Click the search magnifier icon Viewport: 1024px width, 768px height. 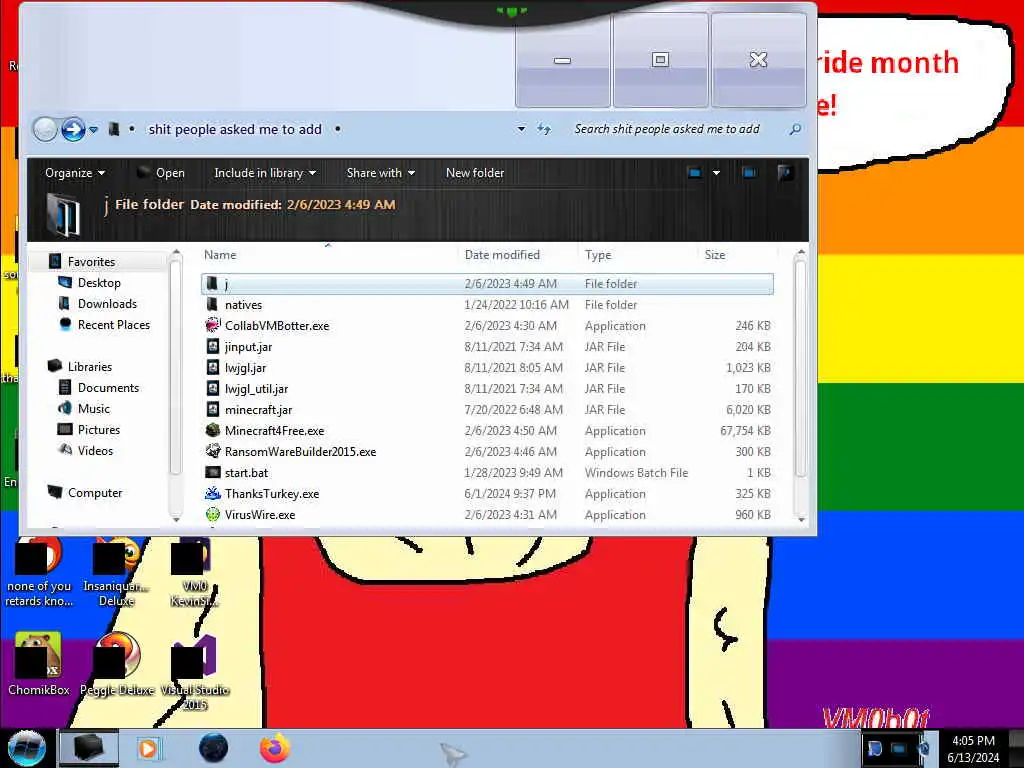(795, 129)
